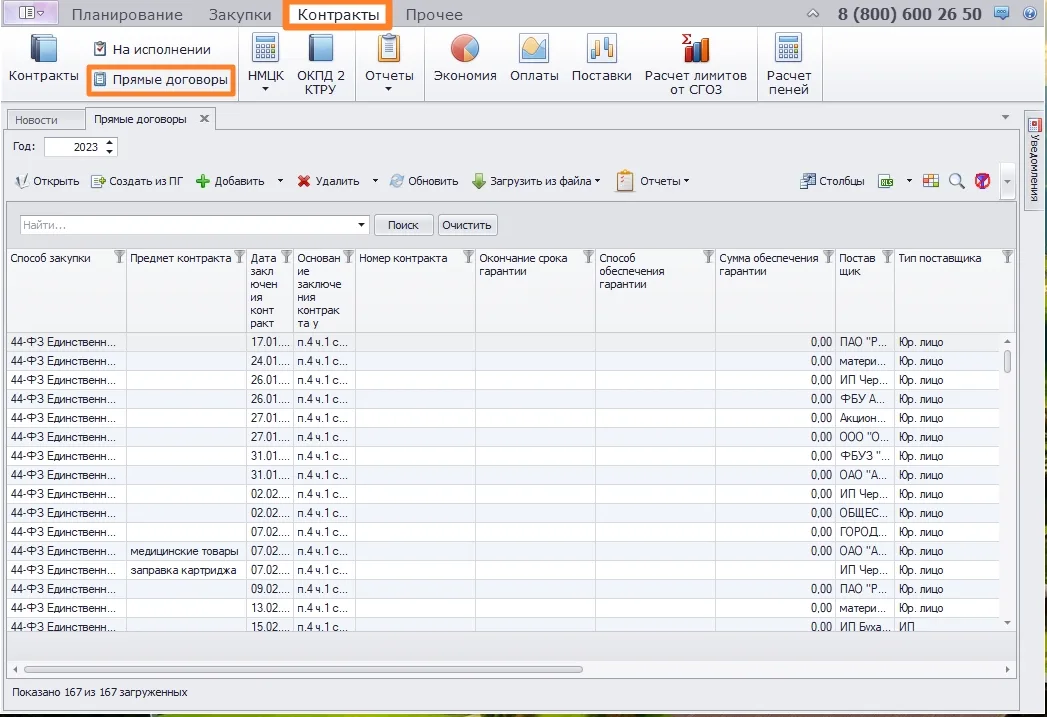Click the Обновить refresh button
Viewport: 1047px width, 717px height.
pos(424,181)
